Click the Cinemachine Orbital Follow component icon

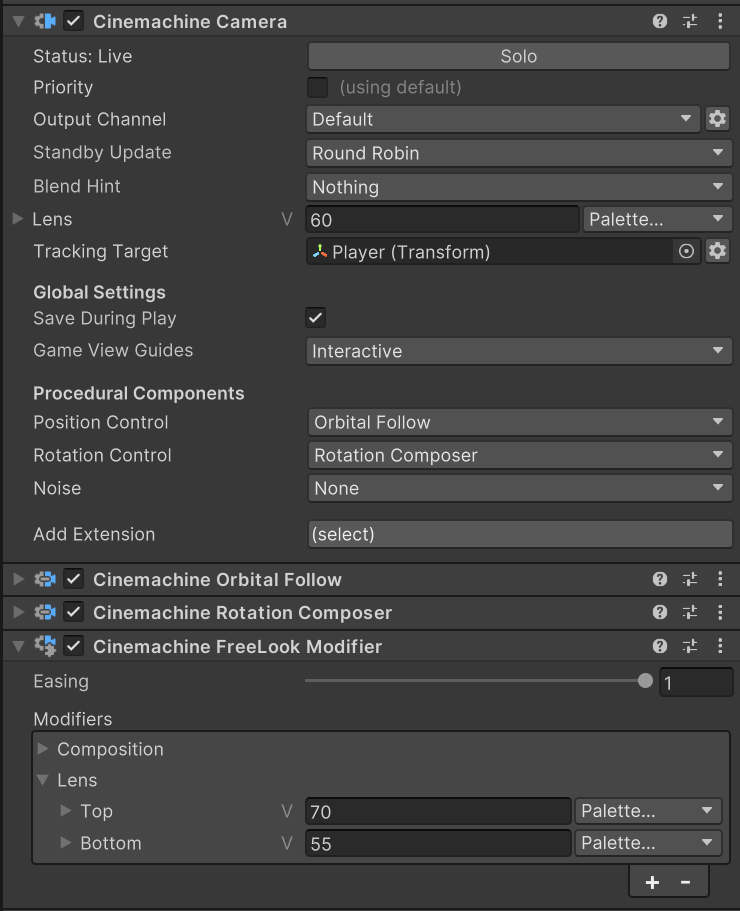coord(45,579)
